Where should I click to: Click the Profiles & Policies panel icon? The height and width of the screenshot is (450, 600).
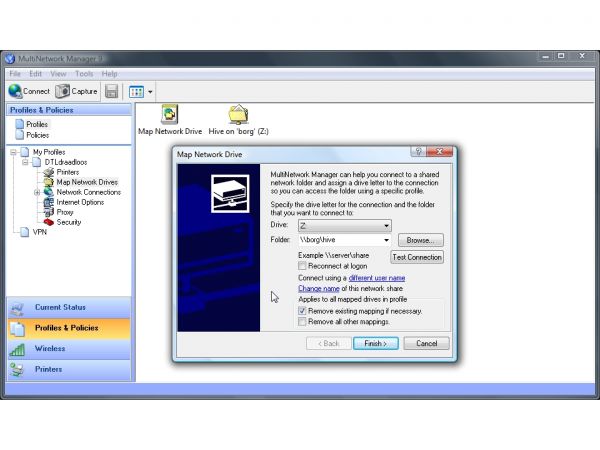(x=18, y=328)
